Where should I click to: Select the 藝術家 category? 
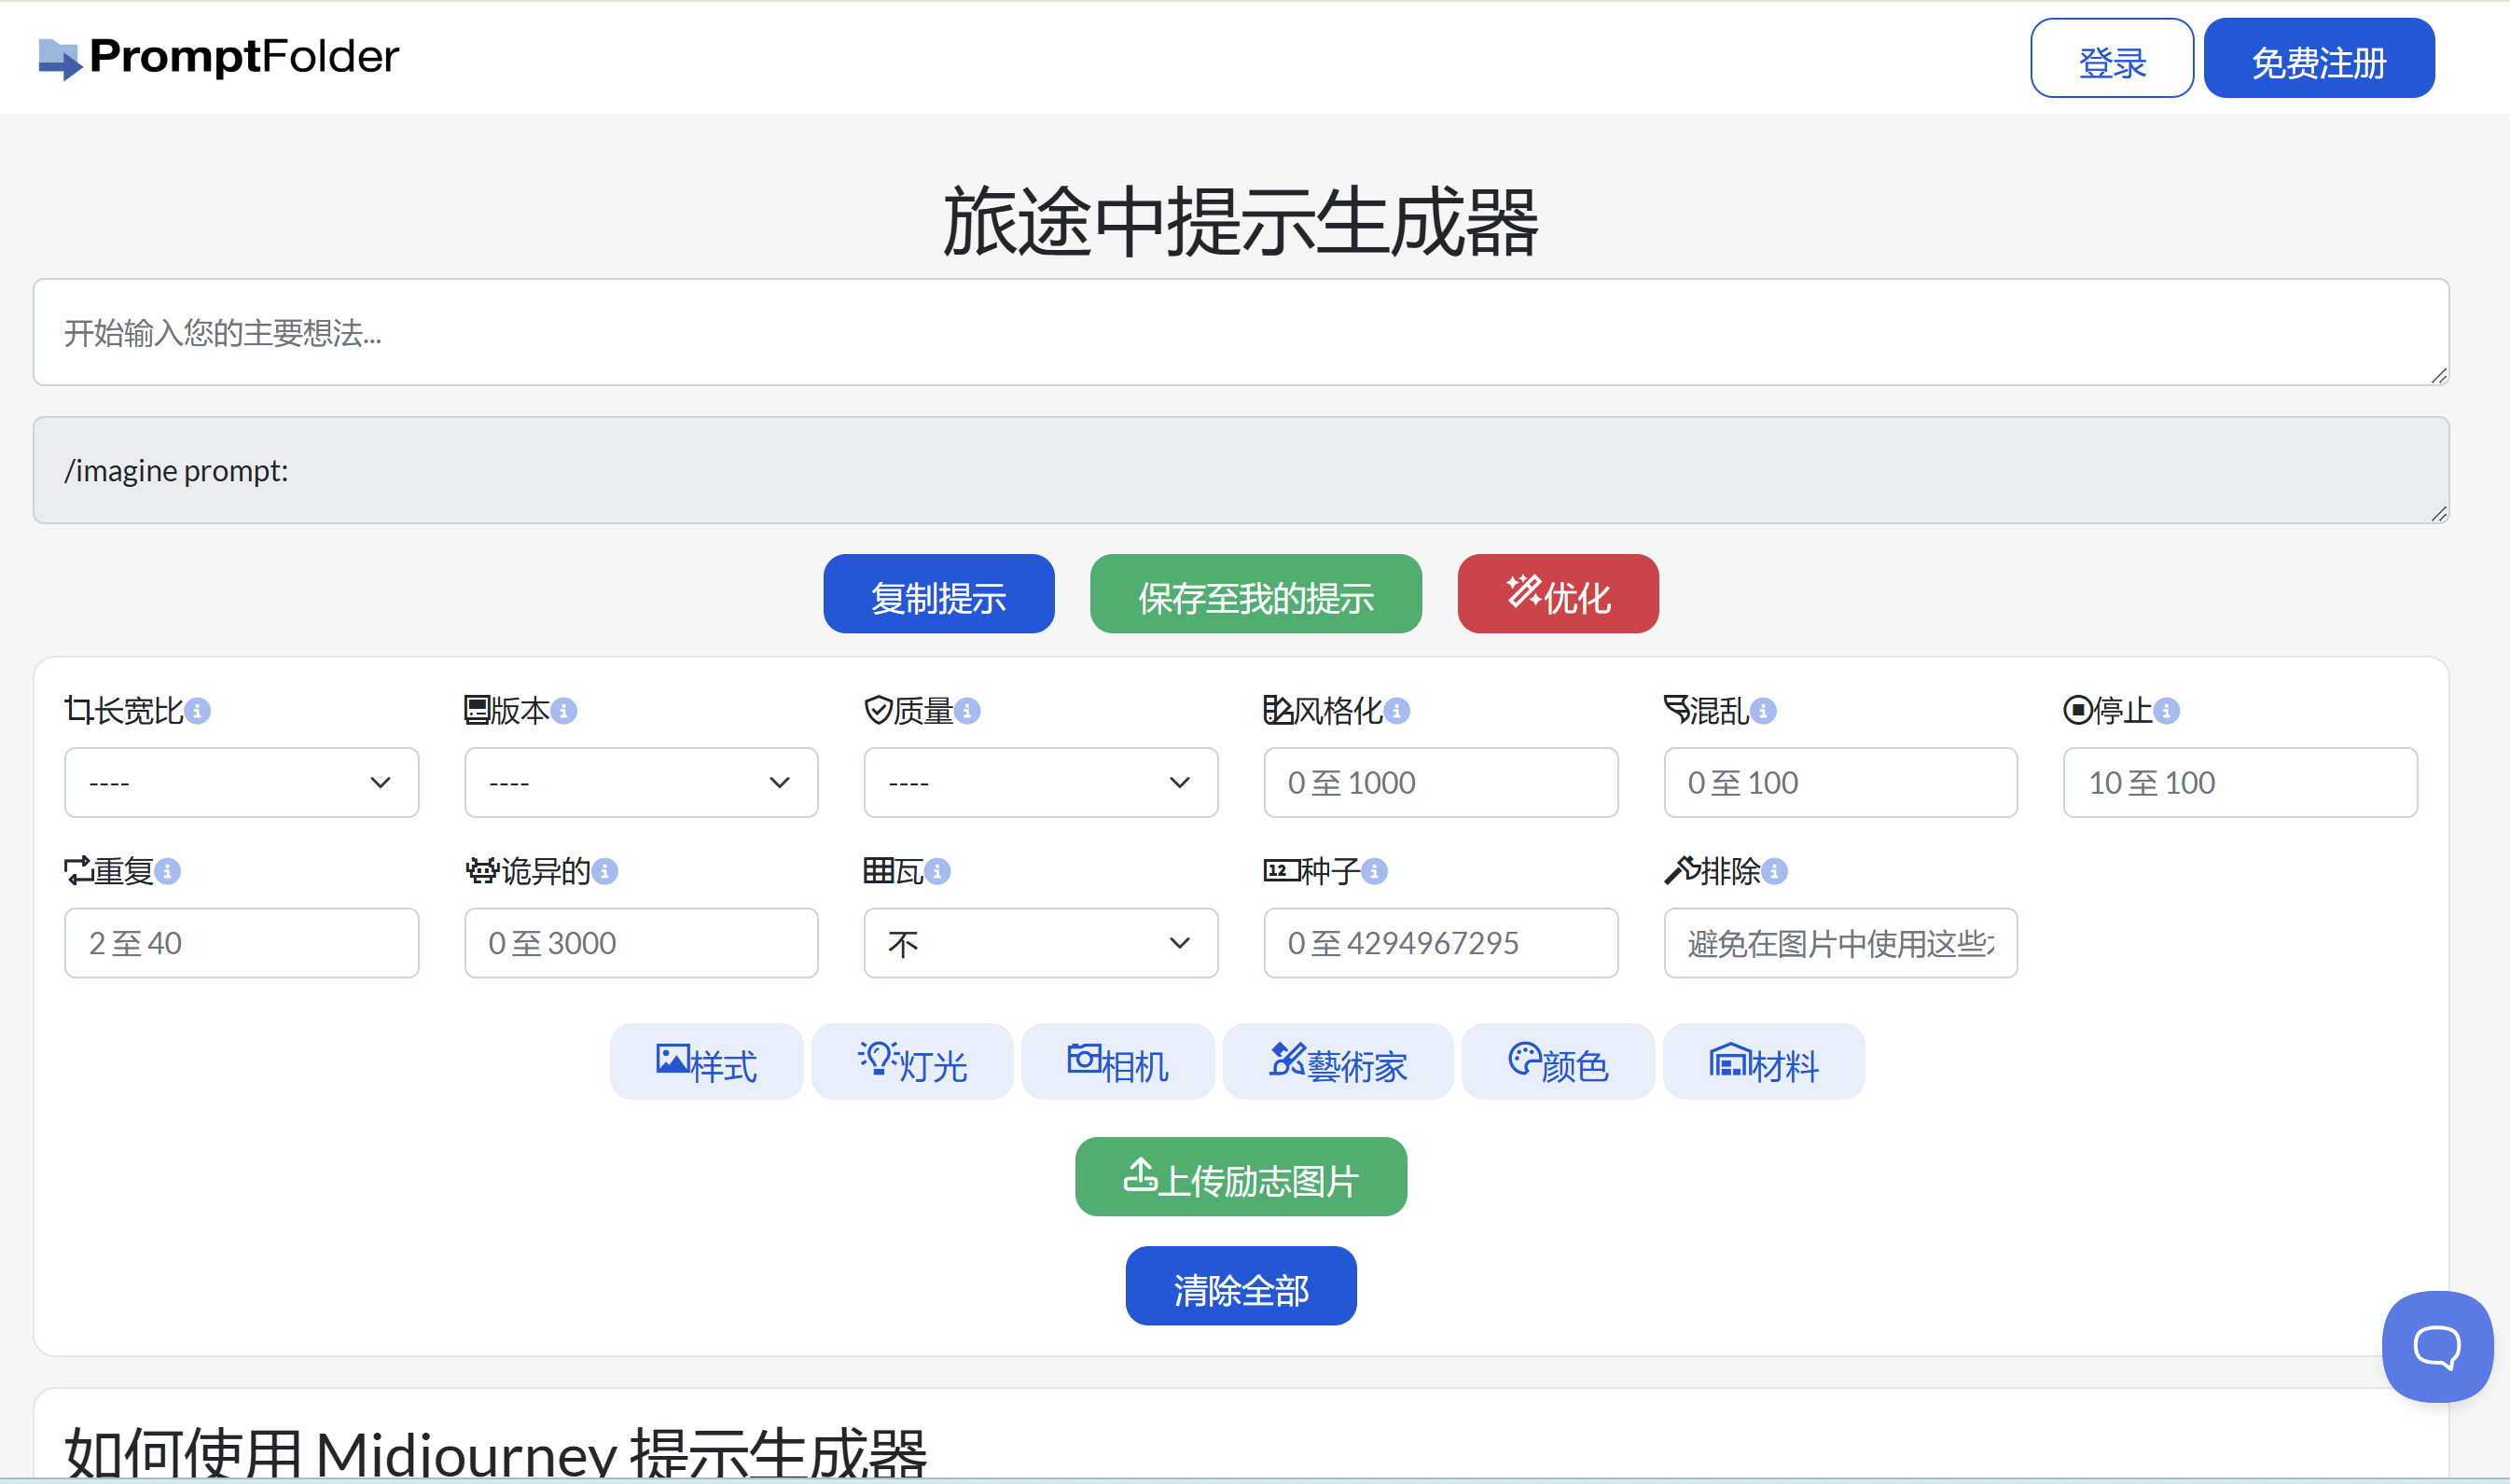1337,1062
